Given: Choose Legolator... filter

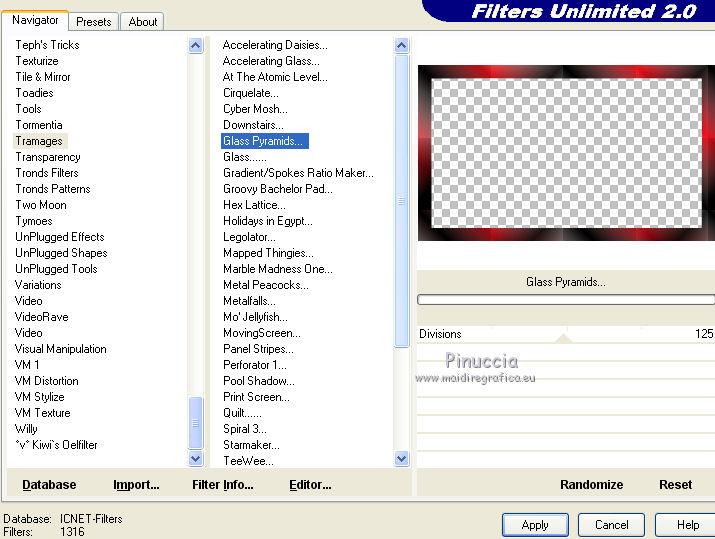Looking at the screenshot, I should click(249, 237).
